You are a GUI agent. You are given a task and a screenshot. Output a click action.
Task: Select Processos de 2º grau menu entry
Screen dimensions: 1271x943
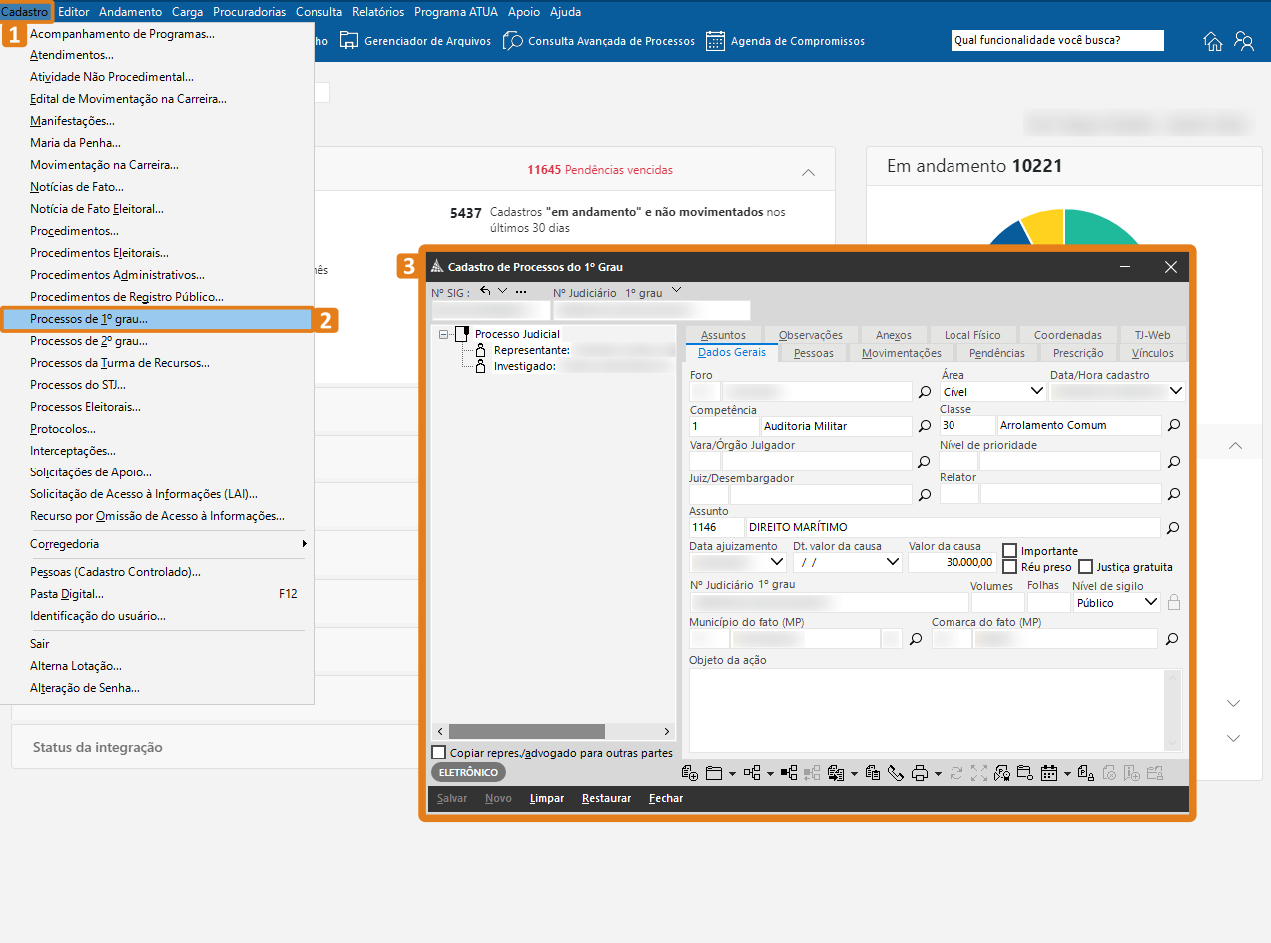(x=89, y=341)
